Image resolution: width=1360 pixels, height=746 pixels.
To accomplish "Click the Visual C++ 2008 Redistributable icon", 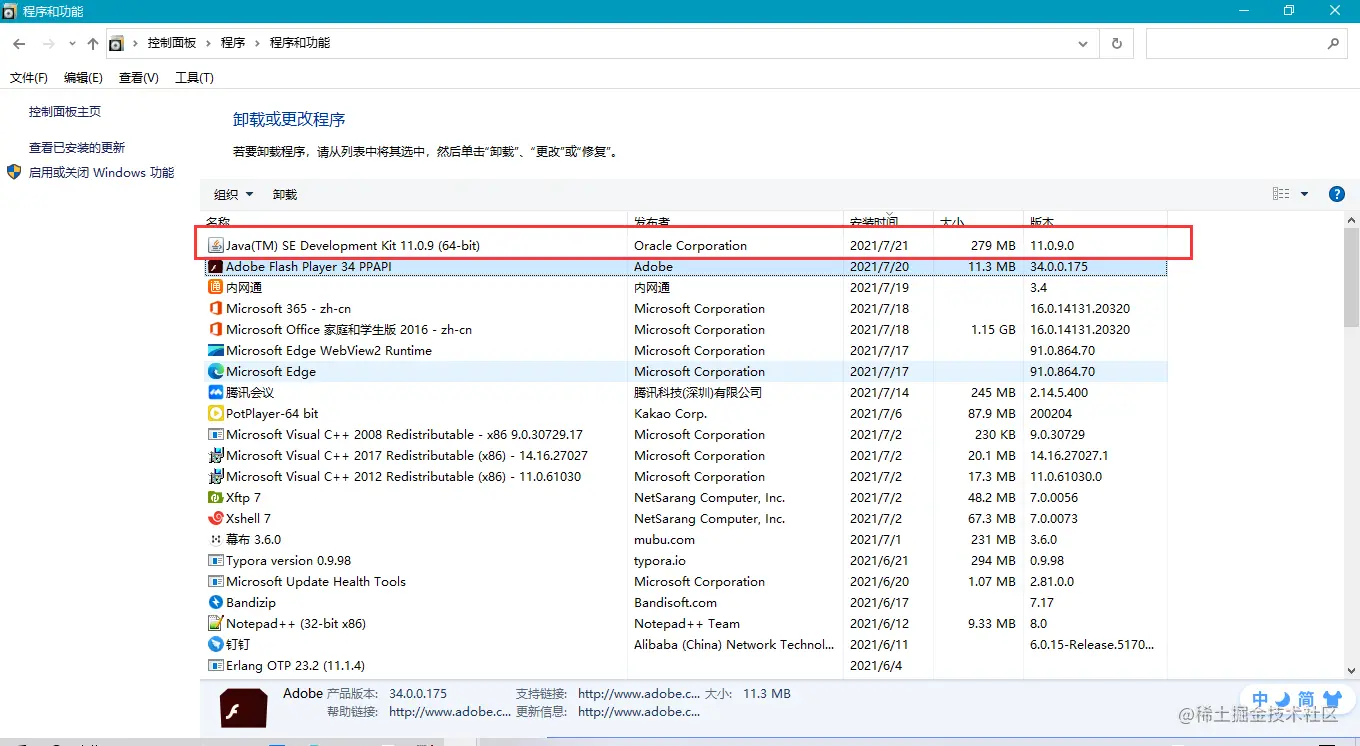I will [215, 435].
